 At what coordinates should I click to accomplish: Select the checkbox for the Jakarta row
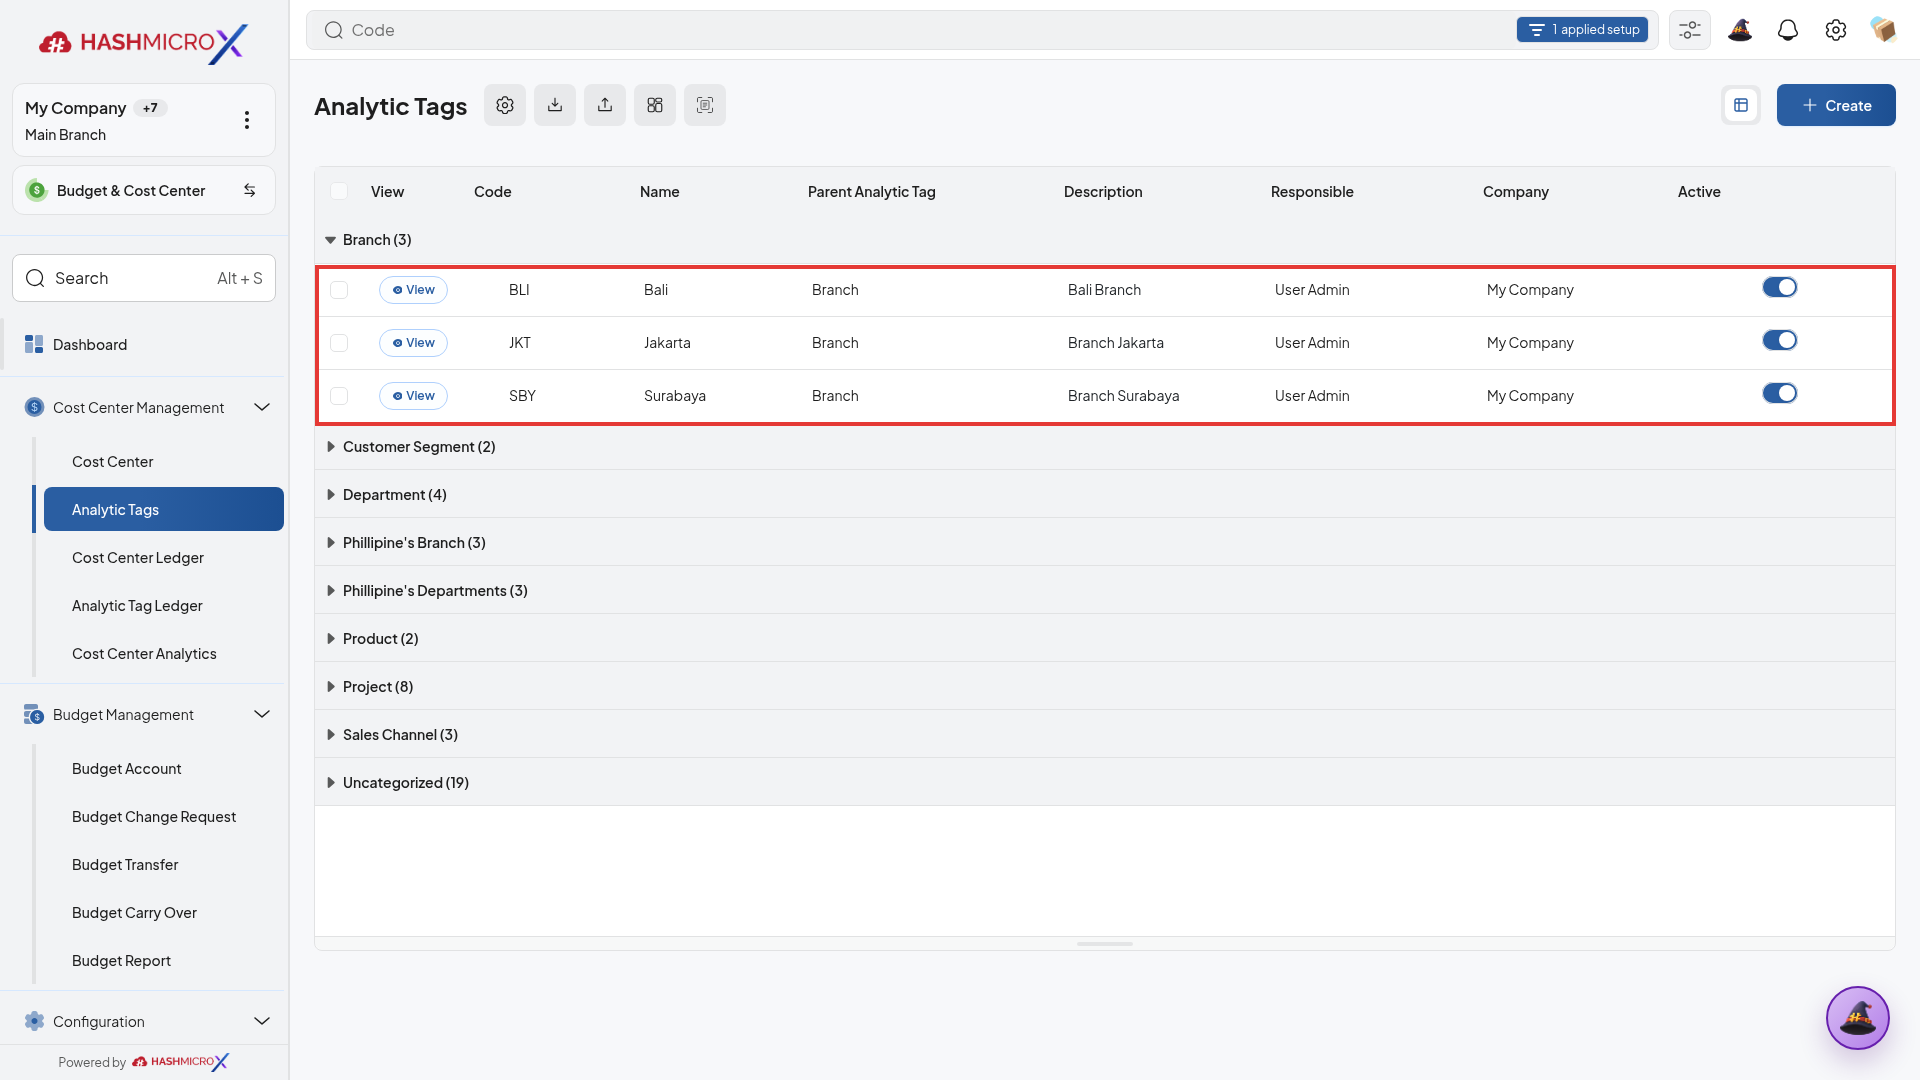(x=339, y=343)
